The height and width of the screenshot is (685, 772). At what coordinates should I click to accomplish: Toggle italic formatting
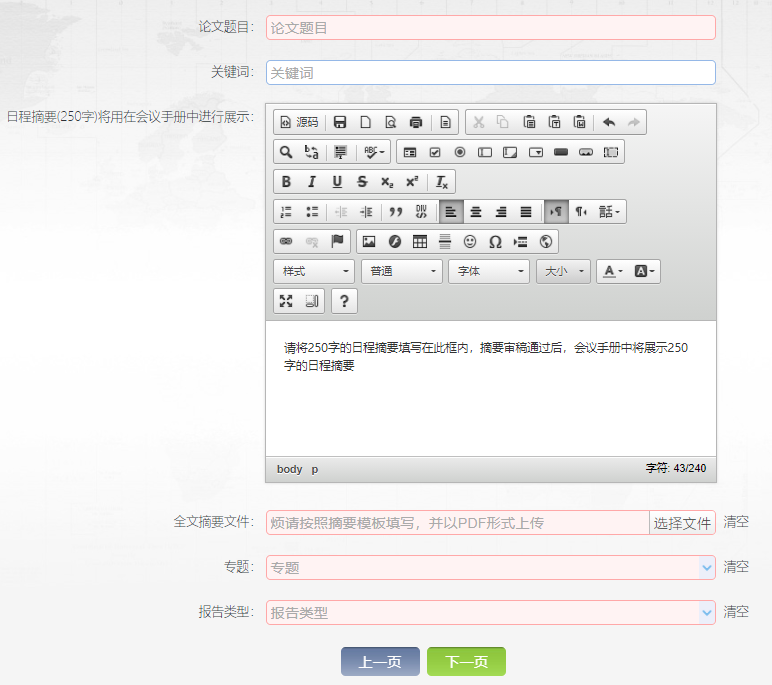click(311, 182)
